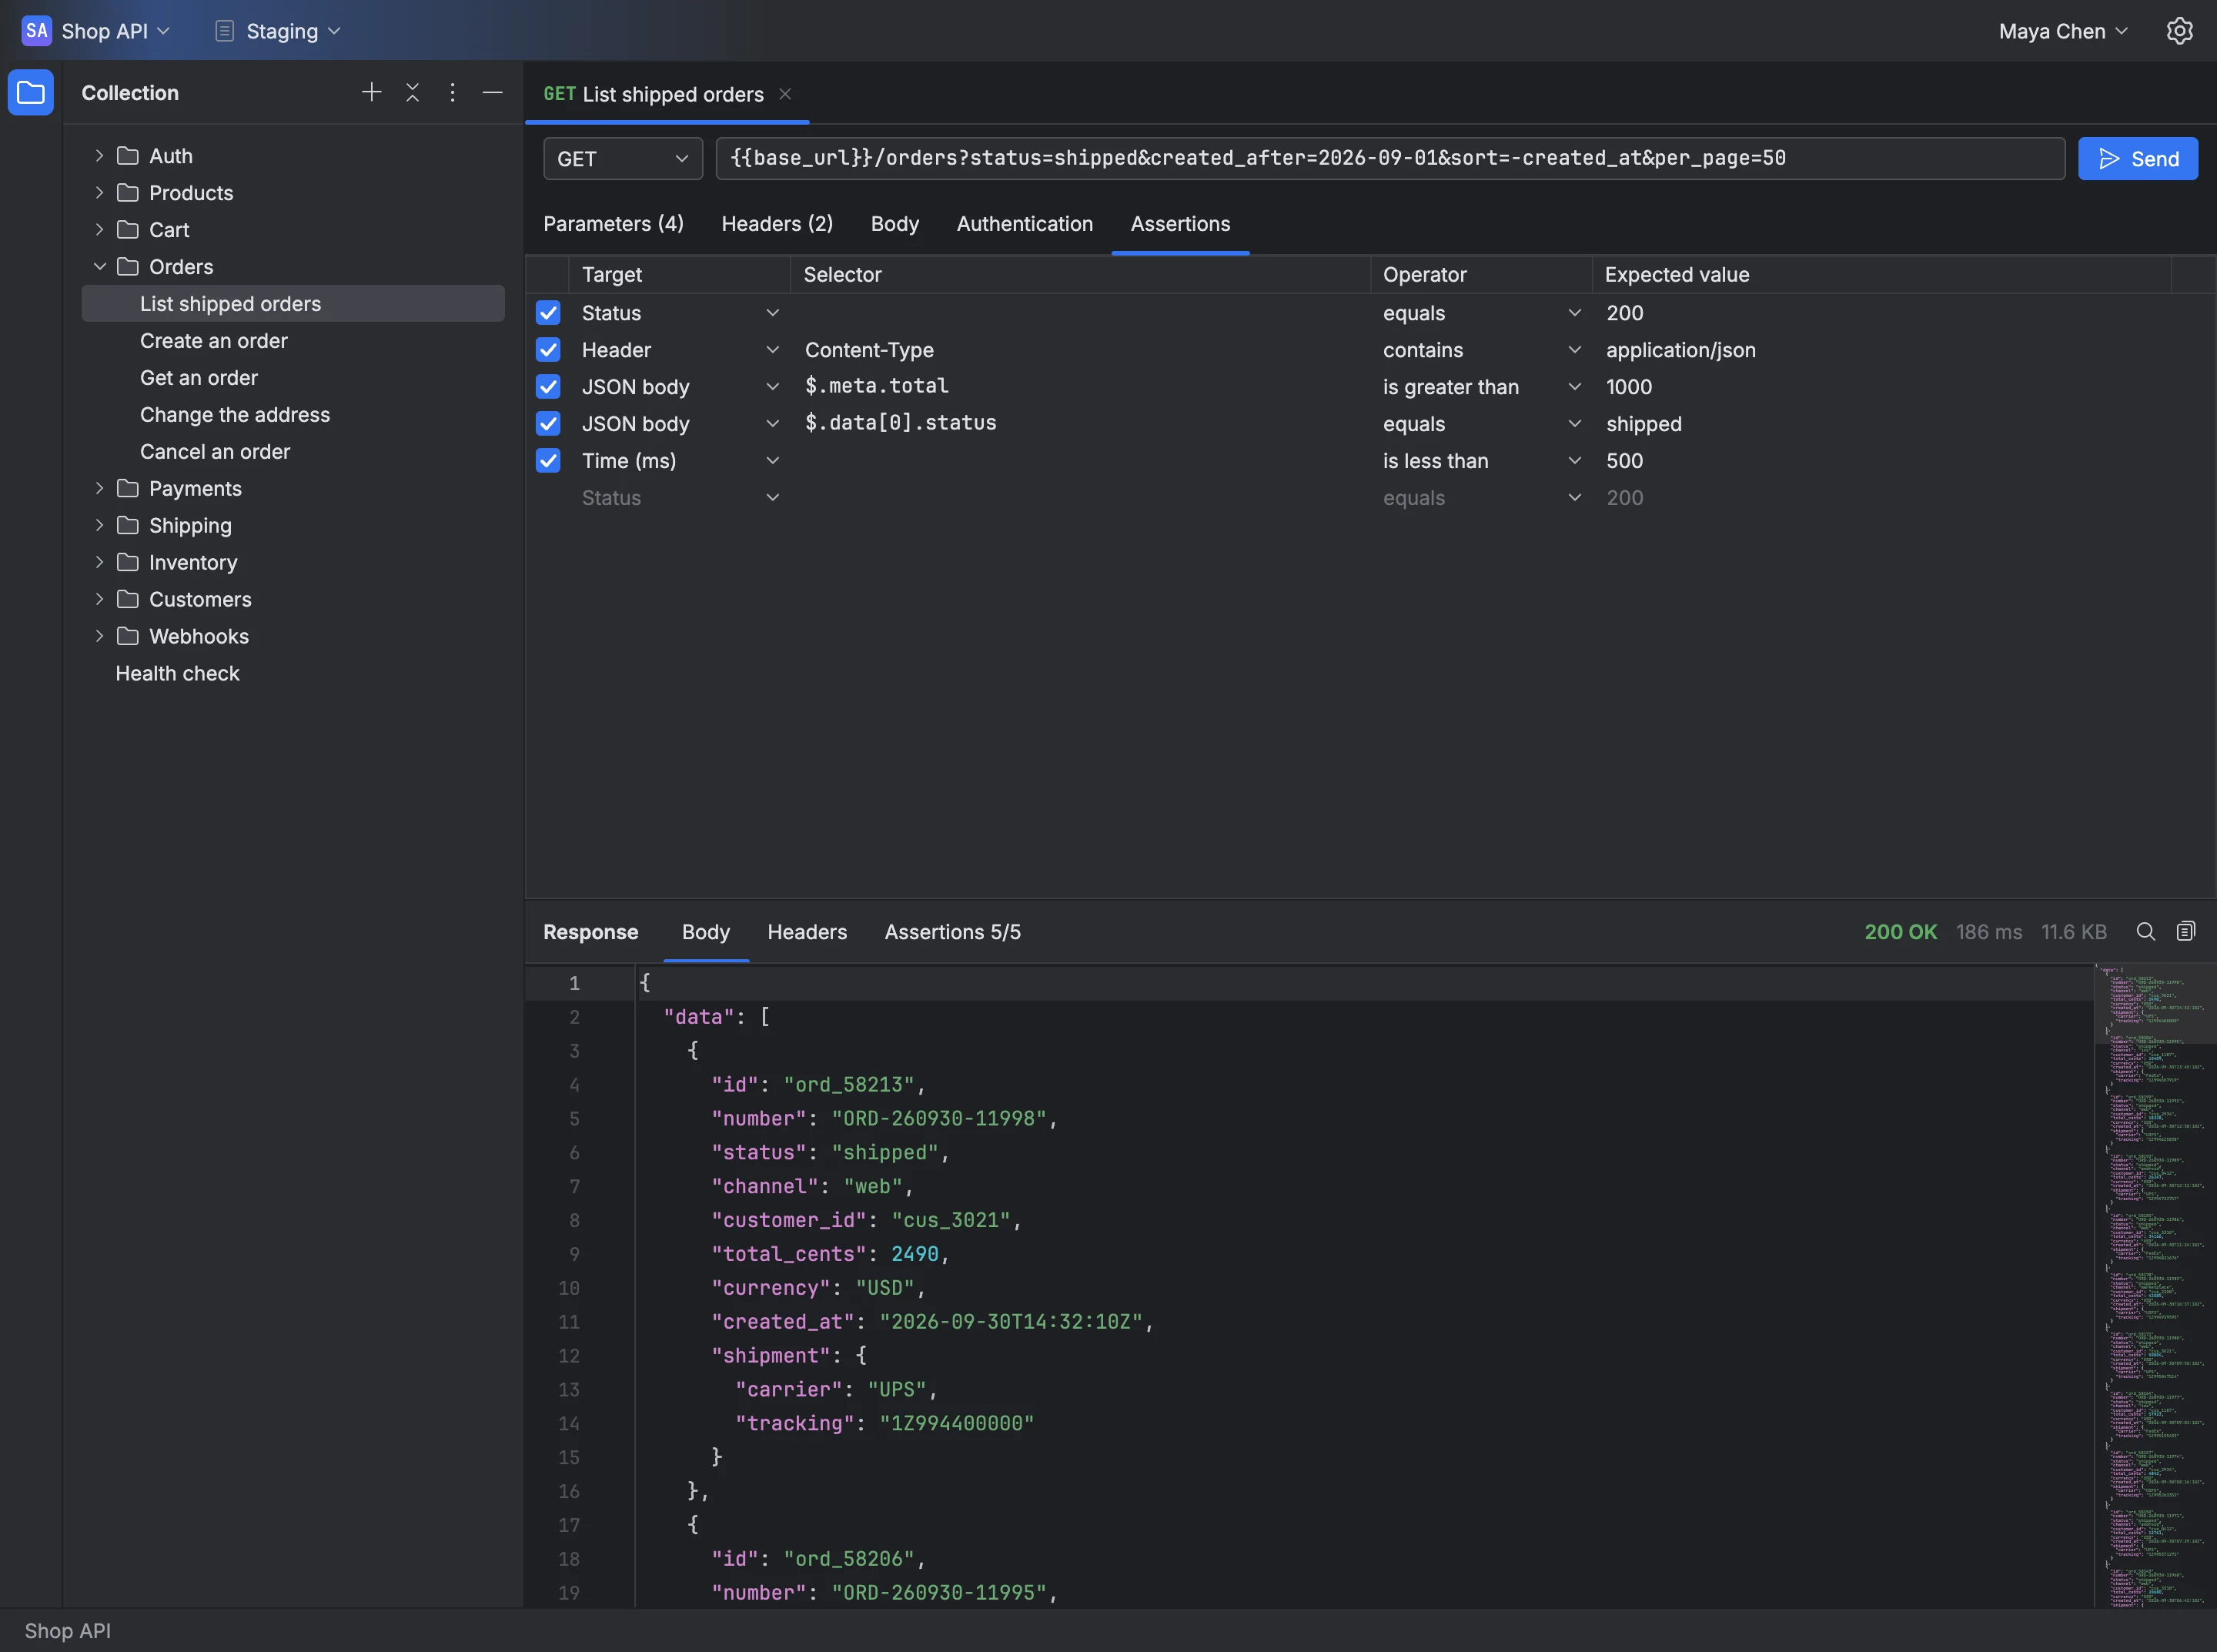
Task: Expand the Webhooks folder
Action: pos(99,637)
